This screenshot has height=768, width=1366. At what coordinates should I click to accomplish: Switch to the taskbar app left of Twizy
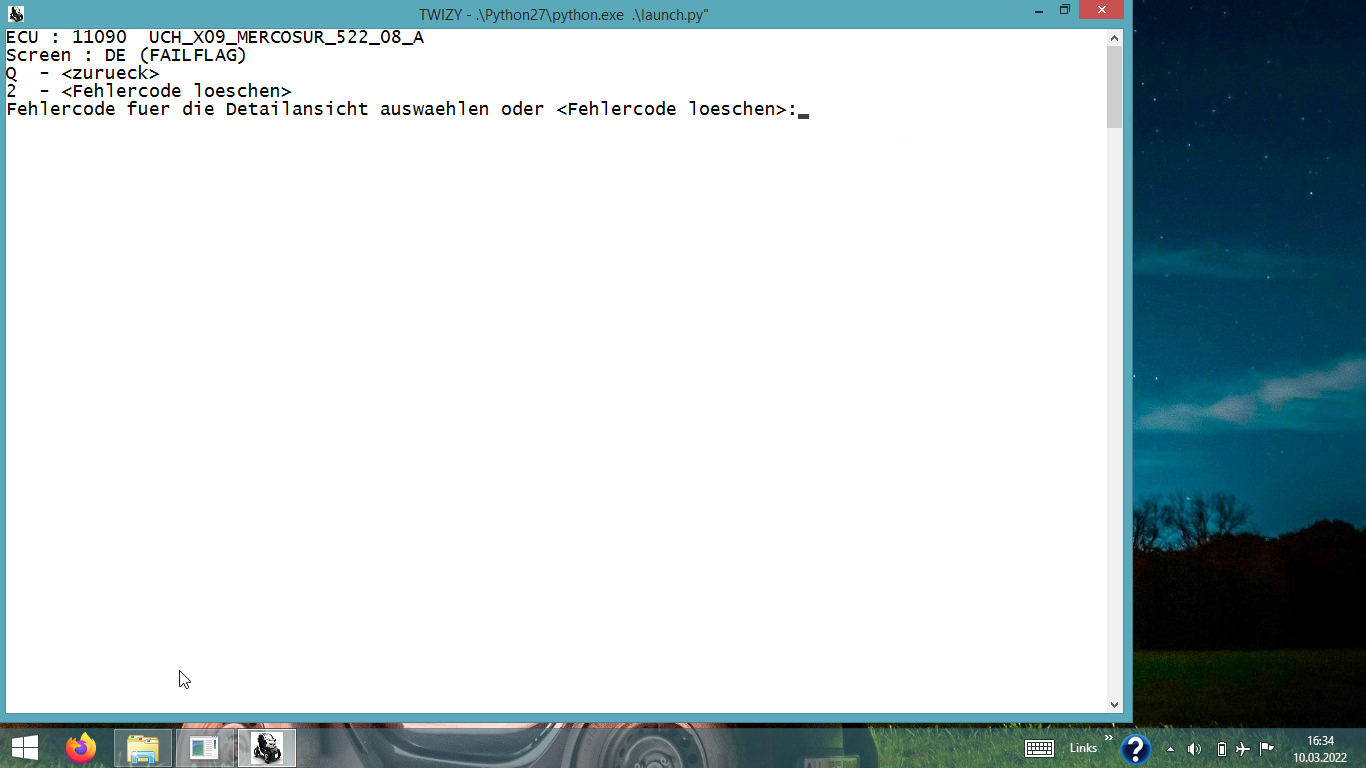click(204, 748)
